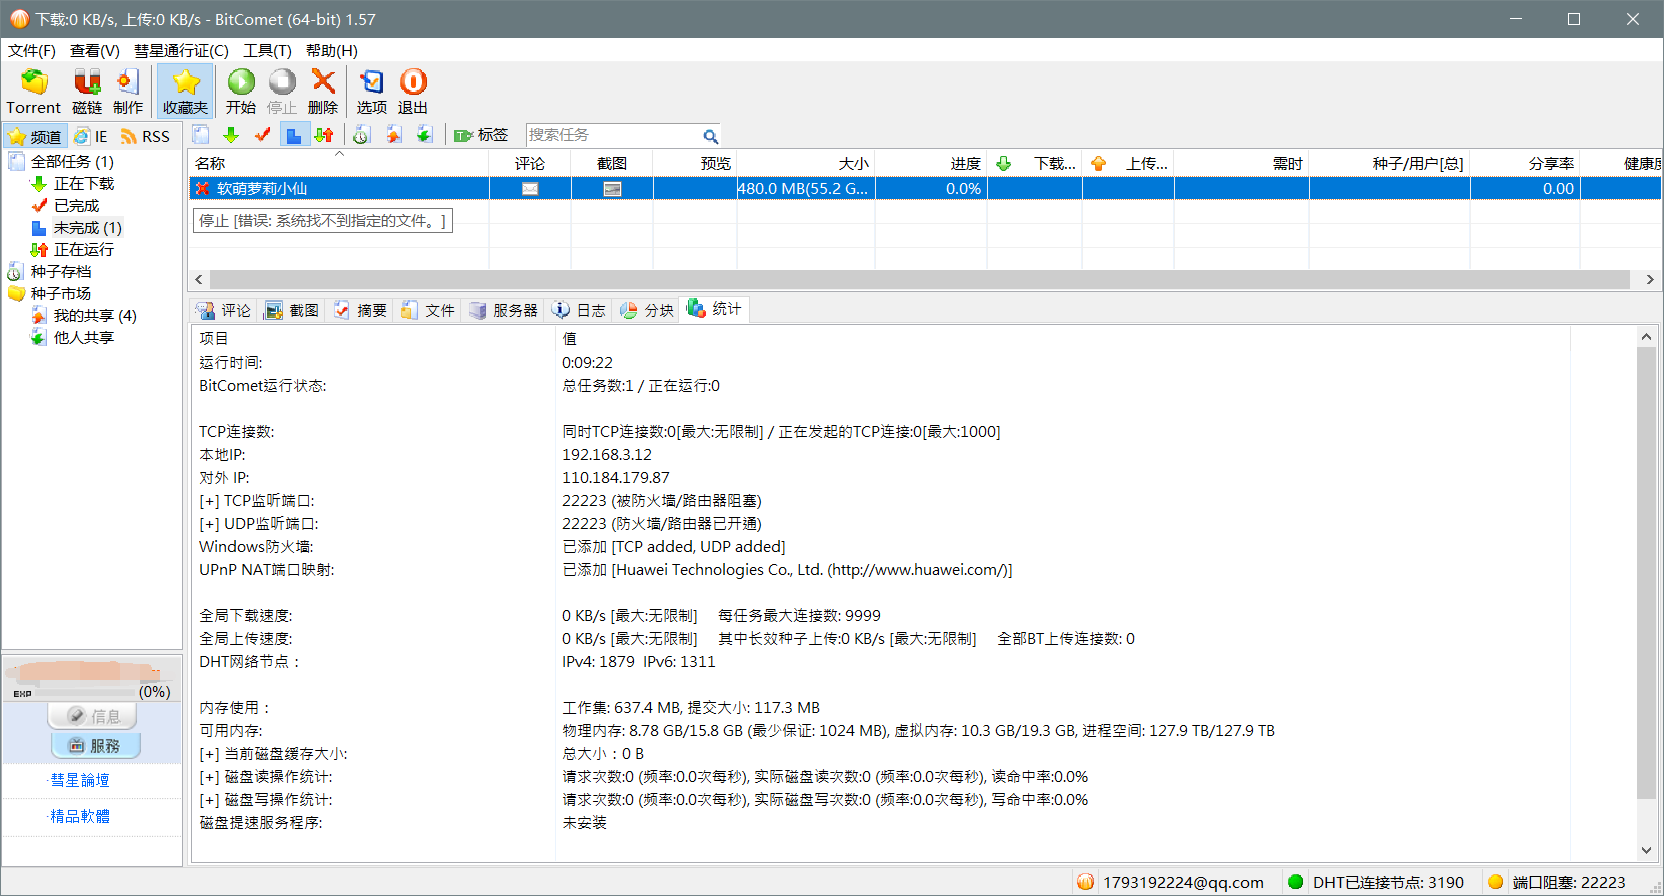Image resolution: width=1664 pixels, height=896 pixels.
Task: Select 未完成 (1) tree item
Action: click(x=88, y=227)
